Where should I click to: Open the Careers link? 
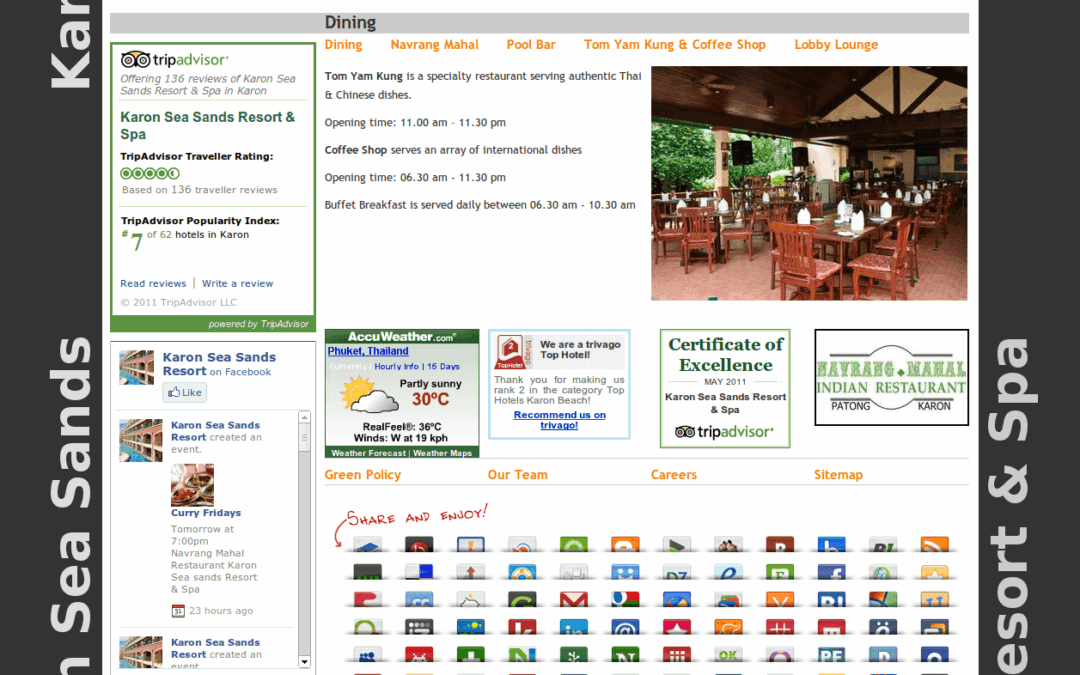pyautogui.click(x=674, y=475)
